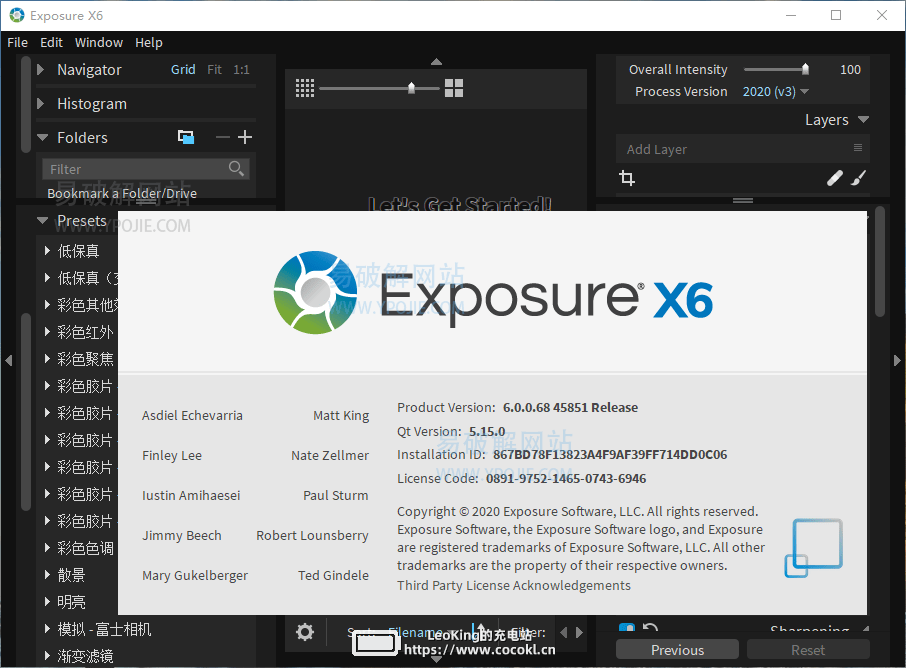Viewport: 906px width, 668px height.
Task: Click the Presets panel vertical scrollbar
Action: [25, 412]
